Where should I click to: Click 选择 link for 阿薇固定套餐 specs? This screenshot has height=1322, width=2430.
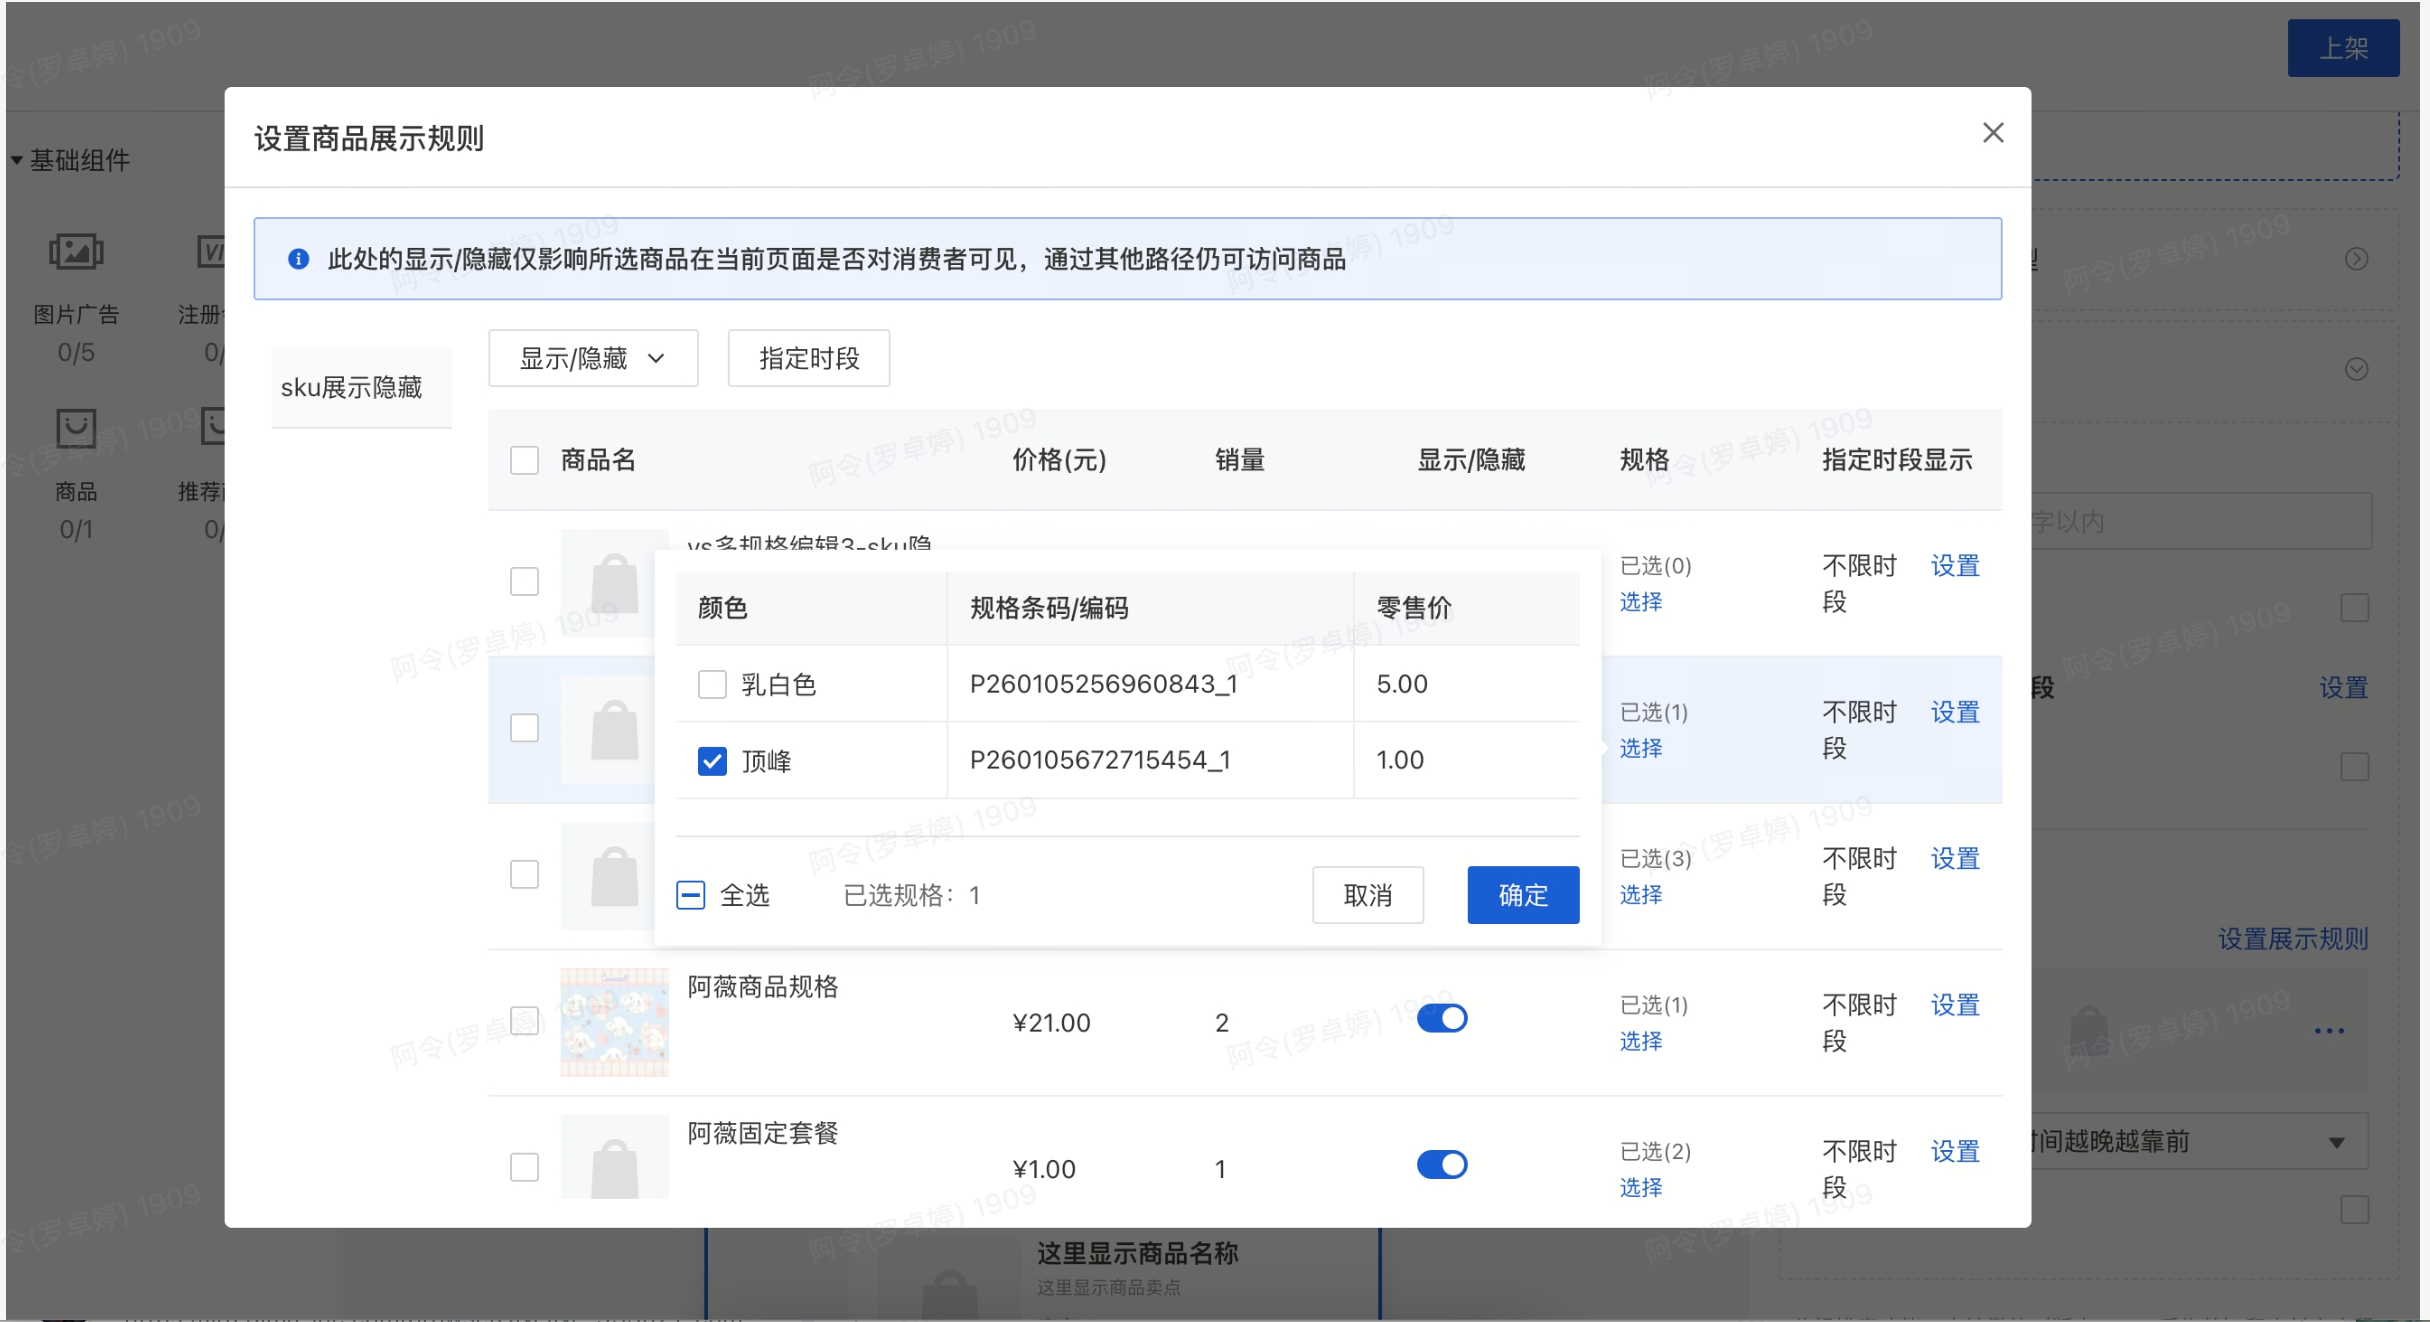1640,1187
